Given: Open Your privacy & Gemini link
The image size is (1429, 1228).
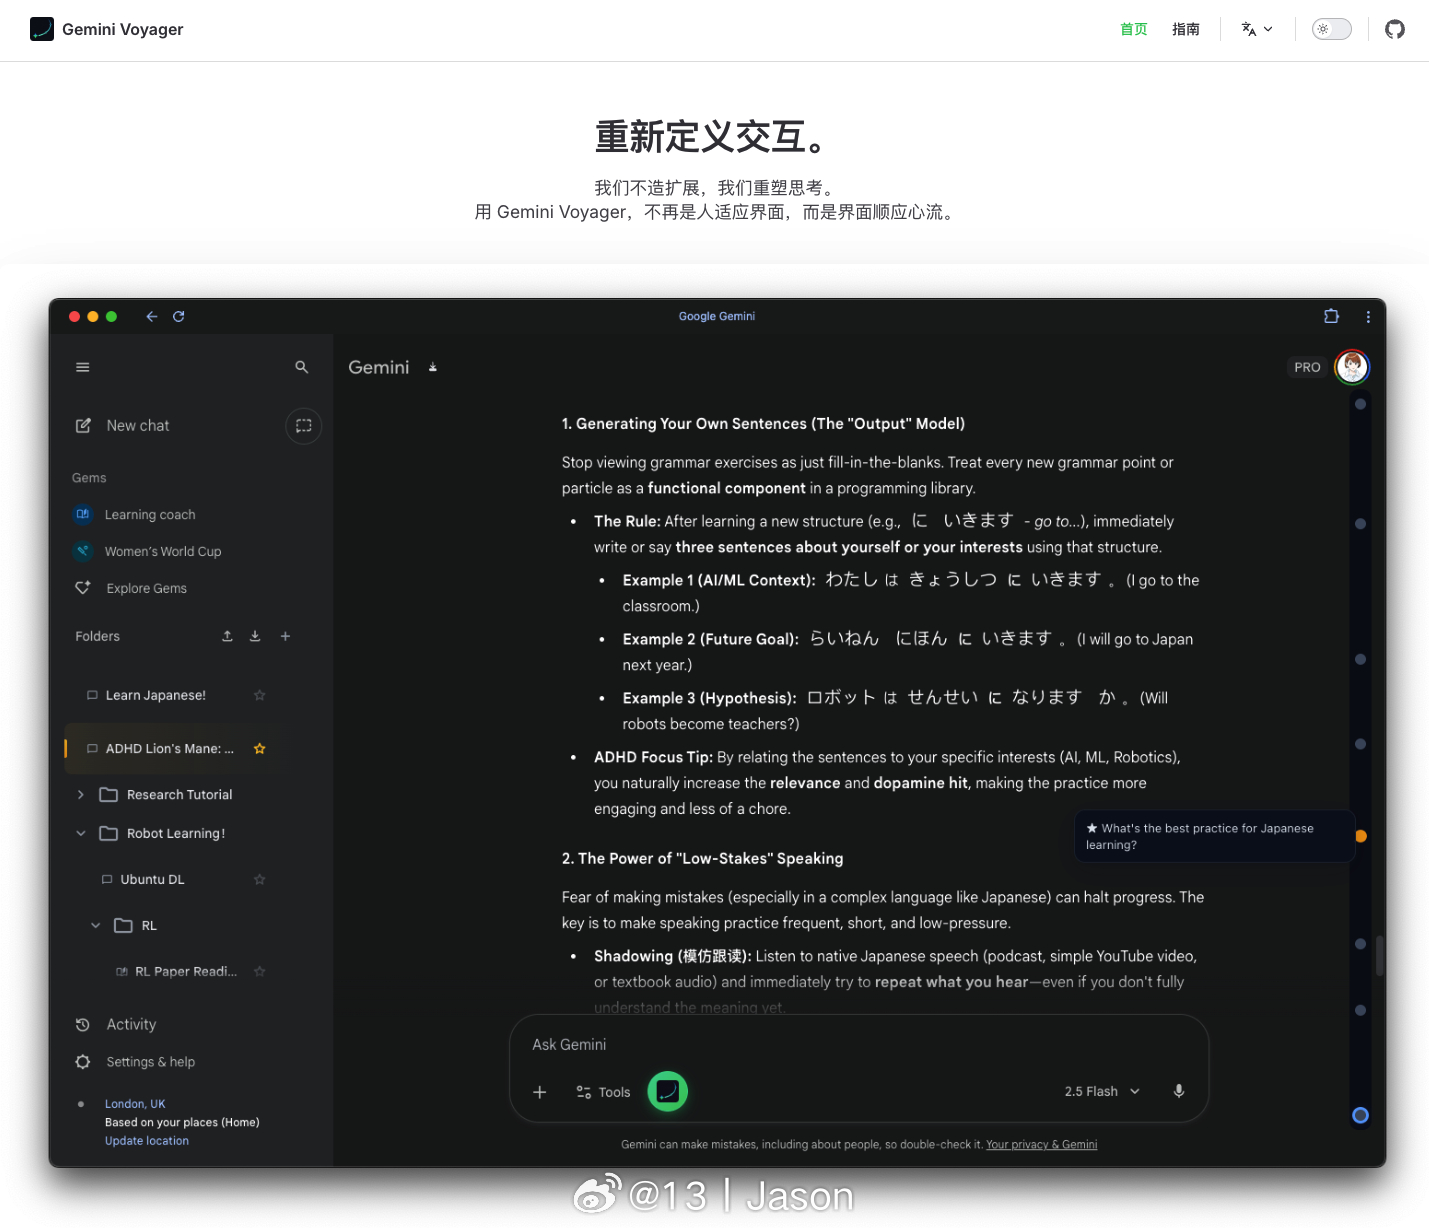Looking at the screenshot, I should click(1041, 1145).
